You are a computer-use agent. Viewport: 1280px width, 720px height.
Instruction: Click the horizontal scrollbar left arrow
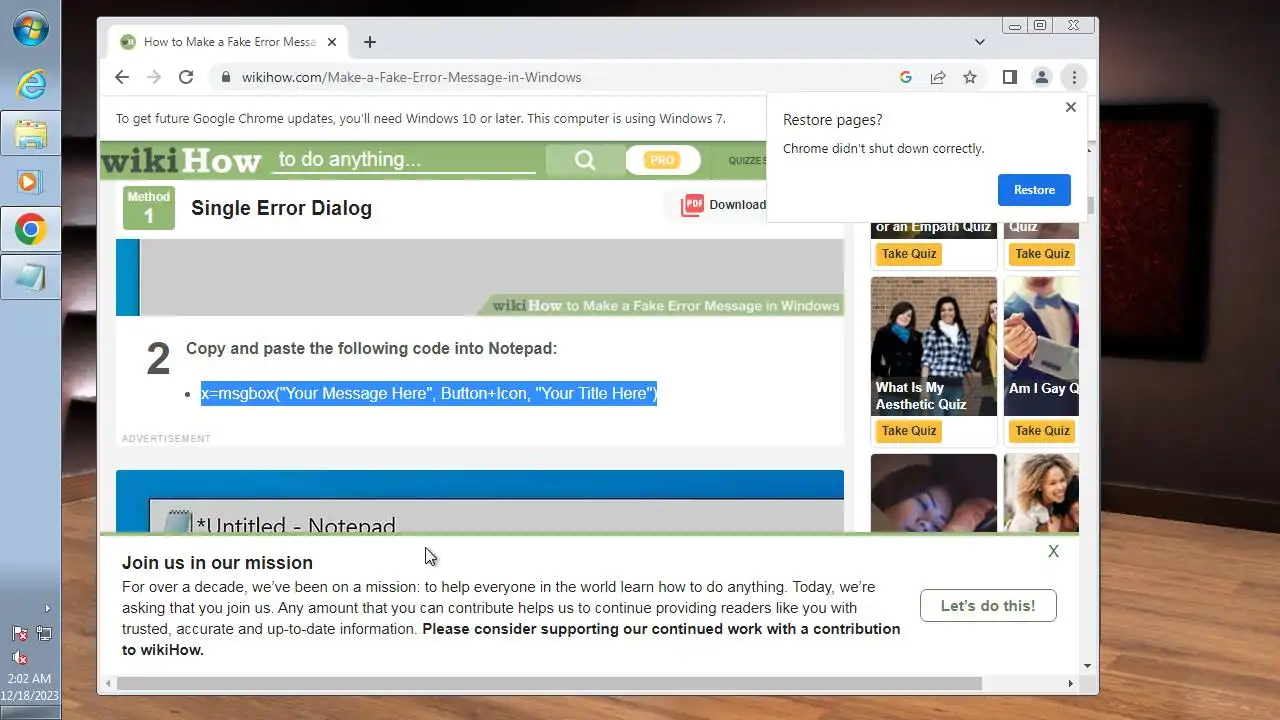click(x=107, y=684)
